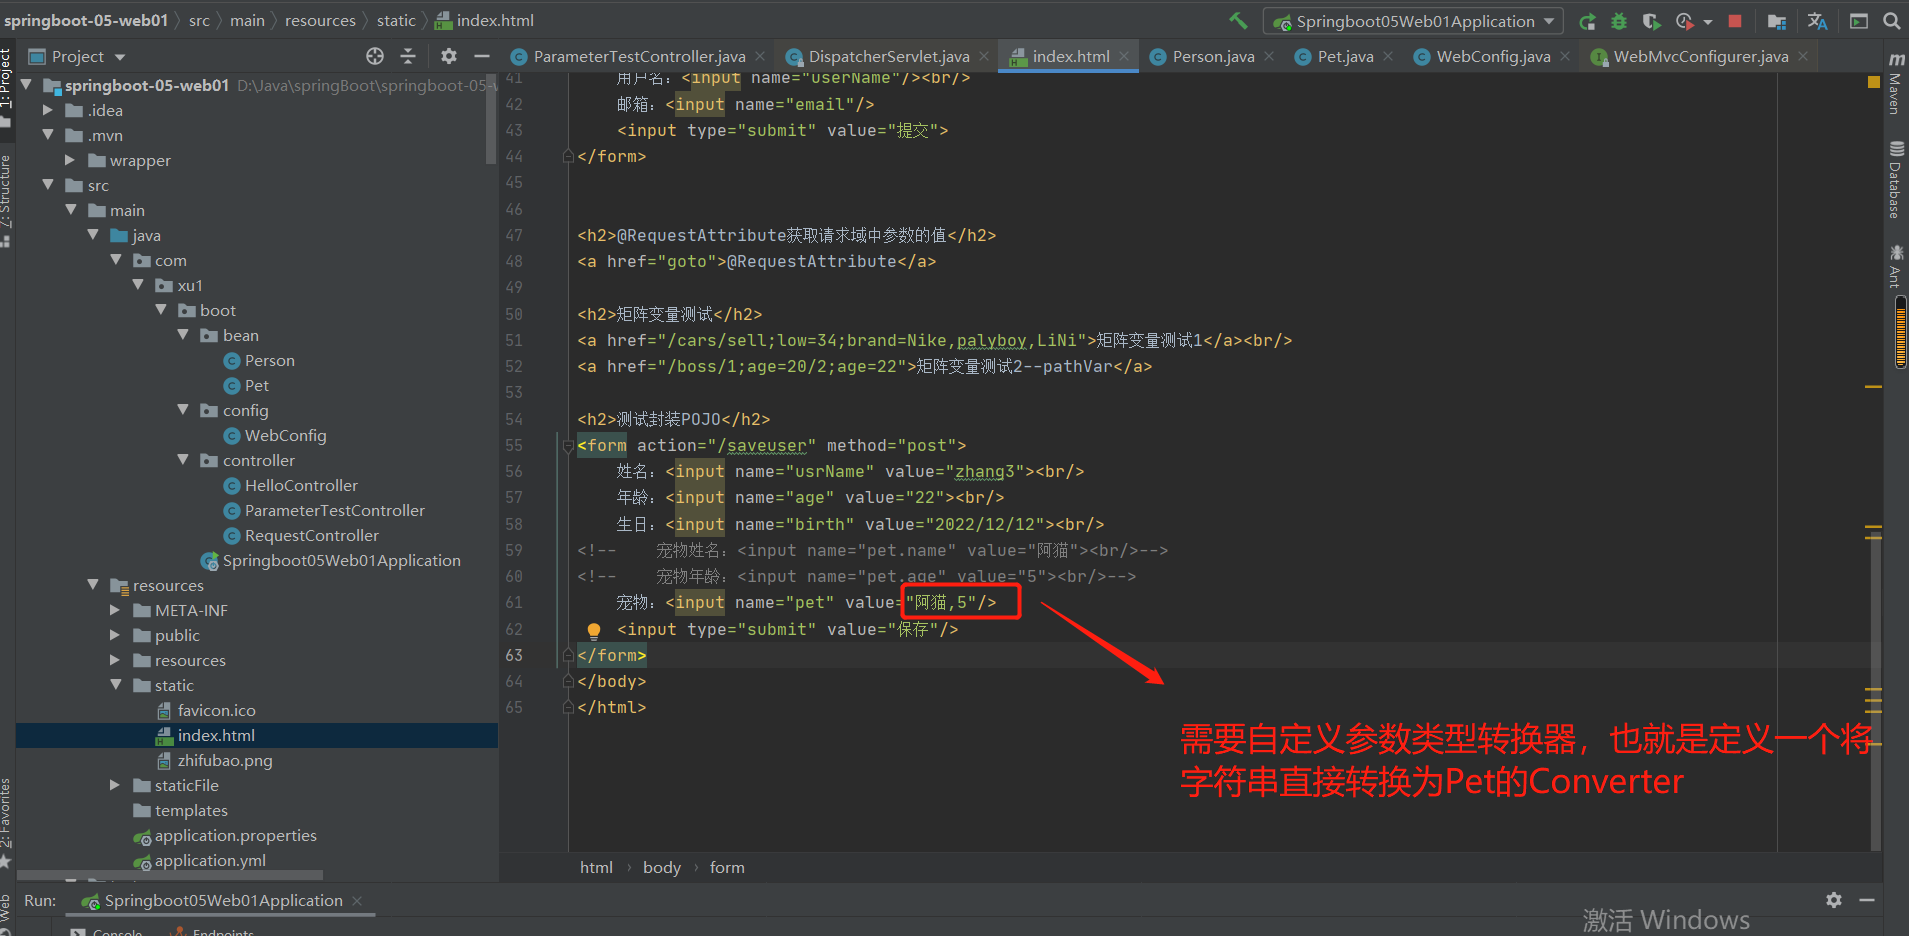Screen dimensions: 1909x936
Task: Expand the wrapper folder
Action: coord(70,160)
